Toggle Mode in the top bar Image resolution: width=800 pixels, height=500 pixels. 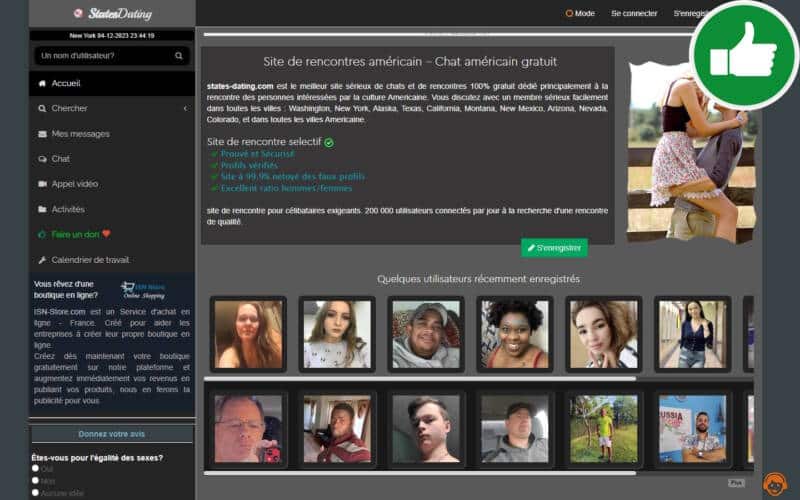[x=580, y=13]
